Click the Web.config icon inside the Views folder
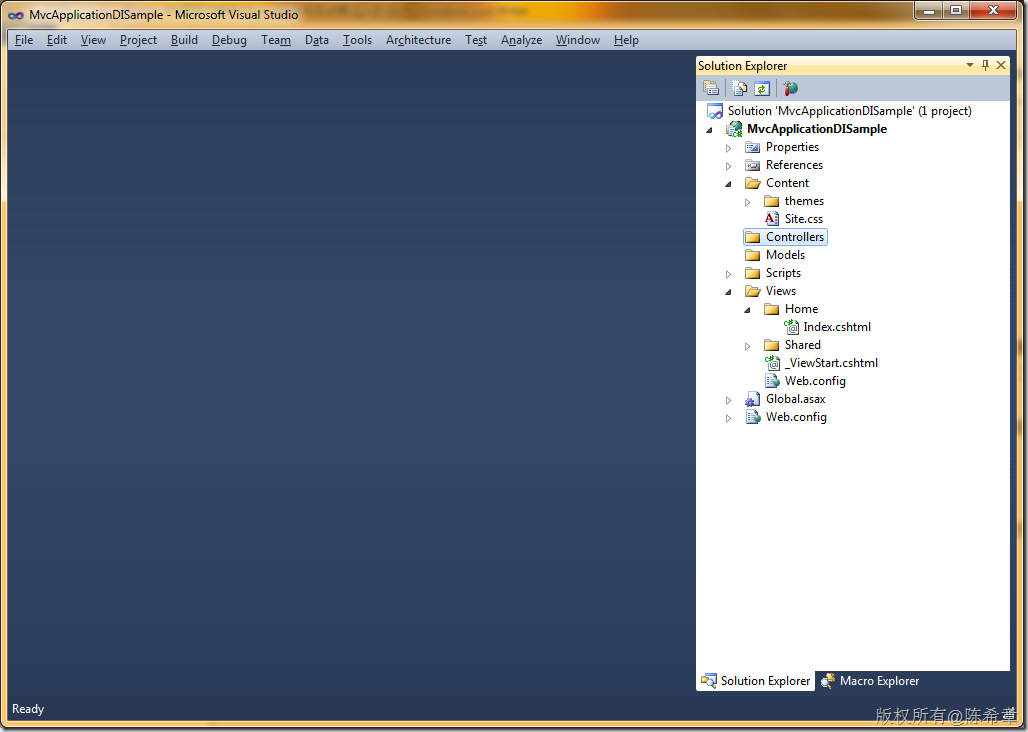 (772, 381)
